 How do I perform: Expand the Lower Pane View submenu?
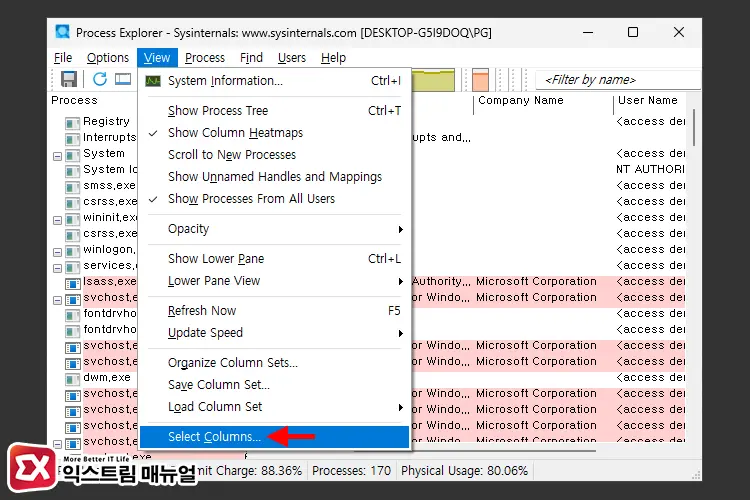pyautogui.click(x=275, y=280)
